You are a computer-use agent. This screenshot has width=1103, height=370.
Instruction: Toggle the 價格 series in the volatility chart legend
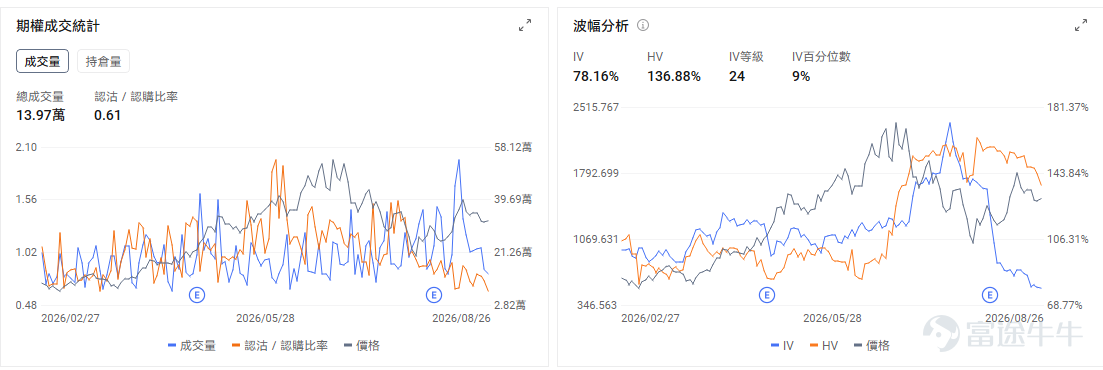pyautogui.click(x=872, y=345)
